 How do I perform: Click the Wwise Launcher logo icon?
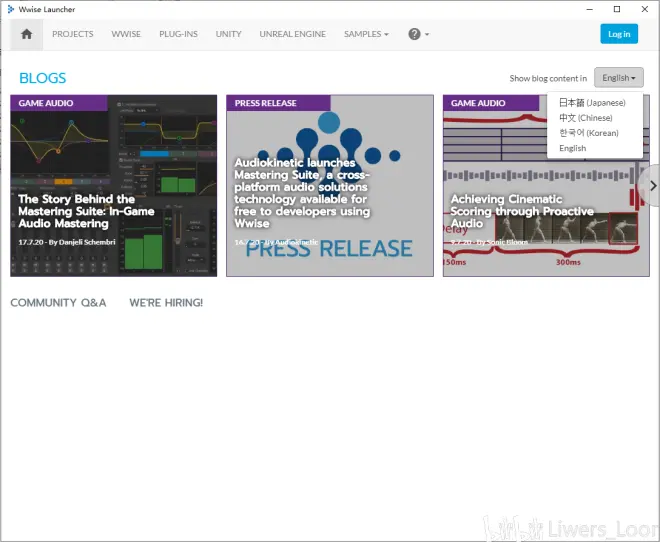pyautogui.click(x=11, y=9)
